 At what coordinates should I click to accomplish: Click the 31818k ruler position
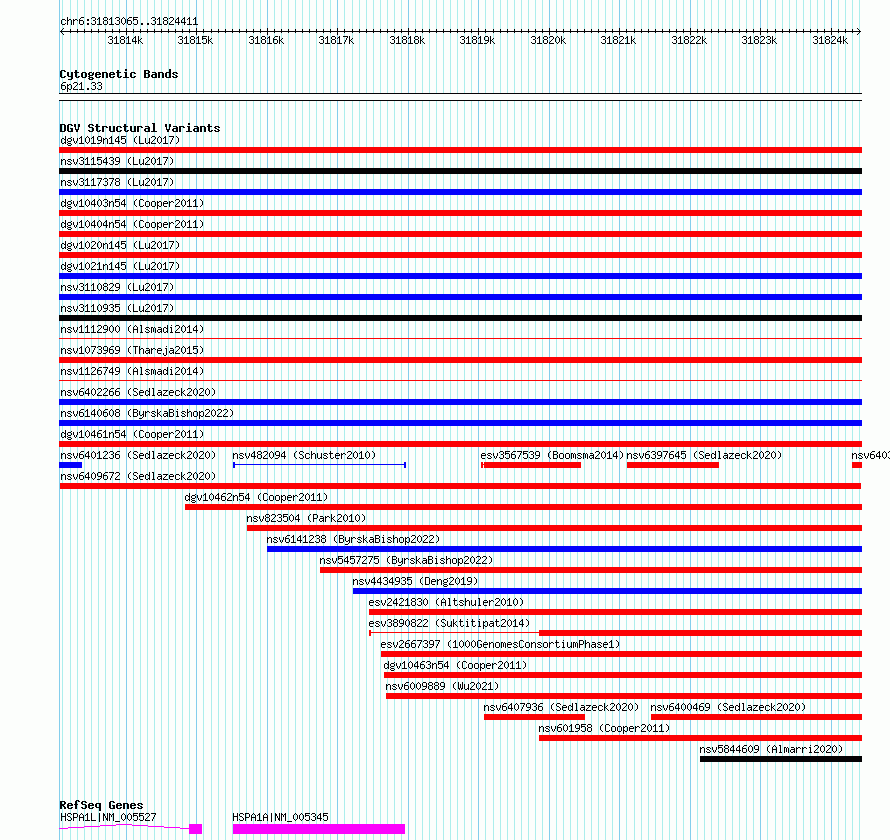[x=407, y=40]
